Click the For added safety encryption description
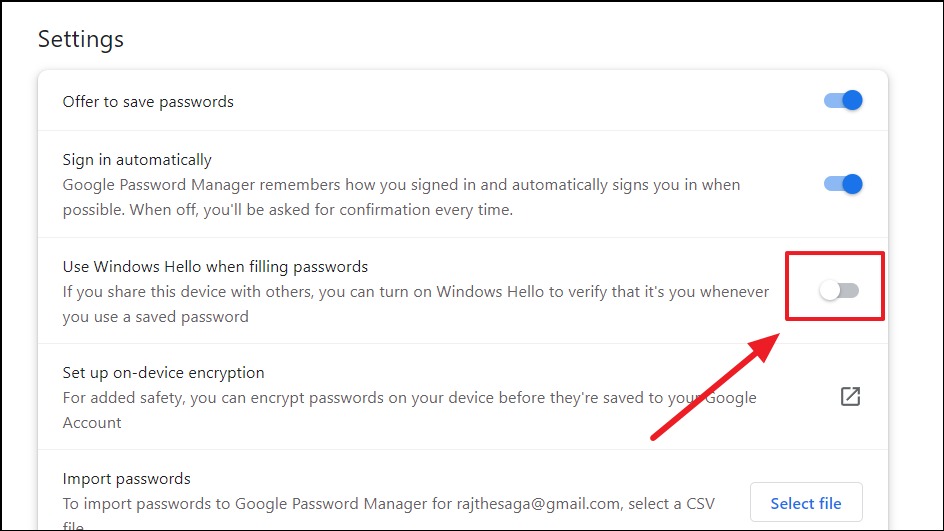Image resolution: width=944 pixels, height=531 pixels. (x=409, y=410)
